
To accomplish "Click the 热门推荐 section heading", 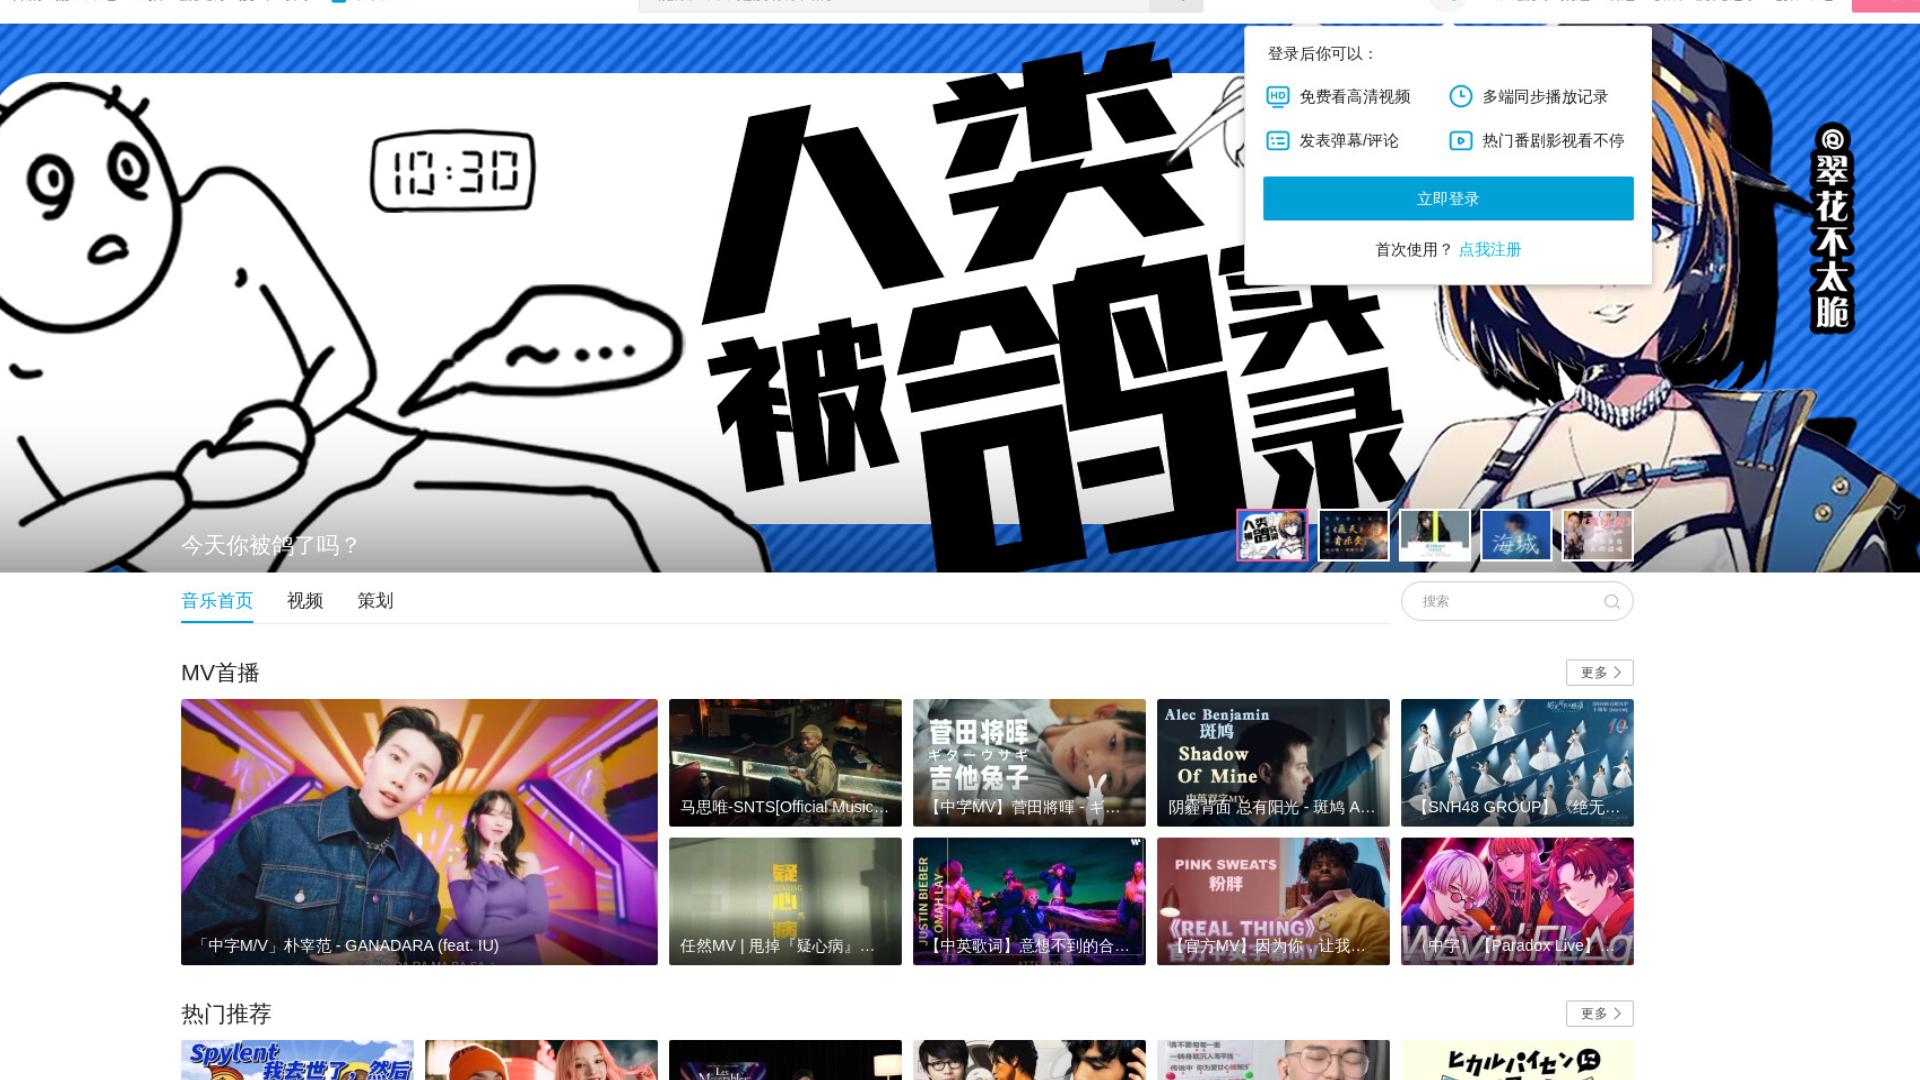I will (x=226, y=1014).
